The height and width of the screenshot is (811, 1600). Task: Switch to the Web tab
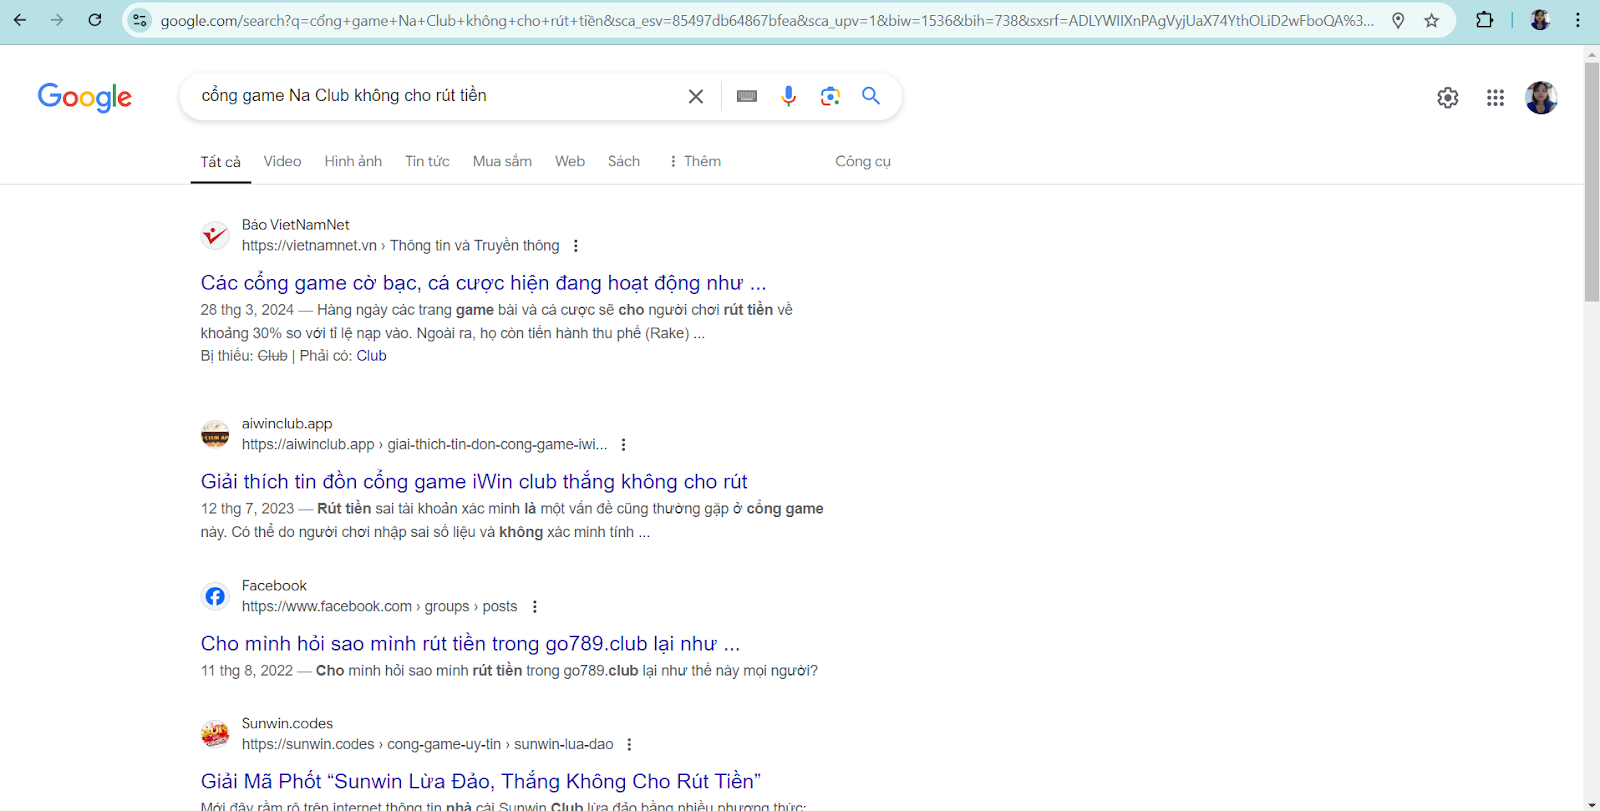[x=570, y=161]
